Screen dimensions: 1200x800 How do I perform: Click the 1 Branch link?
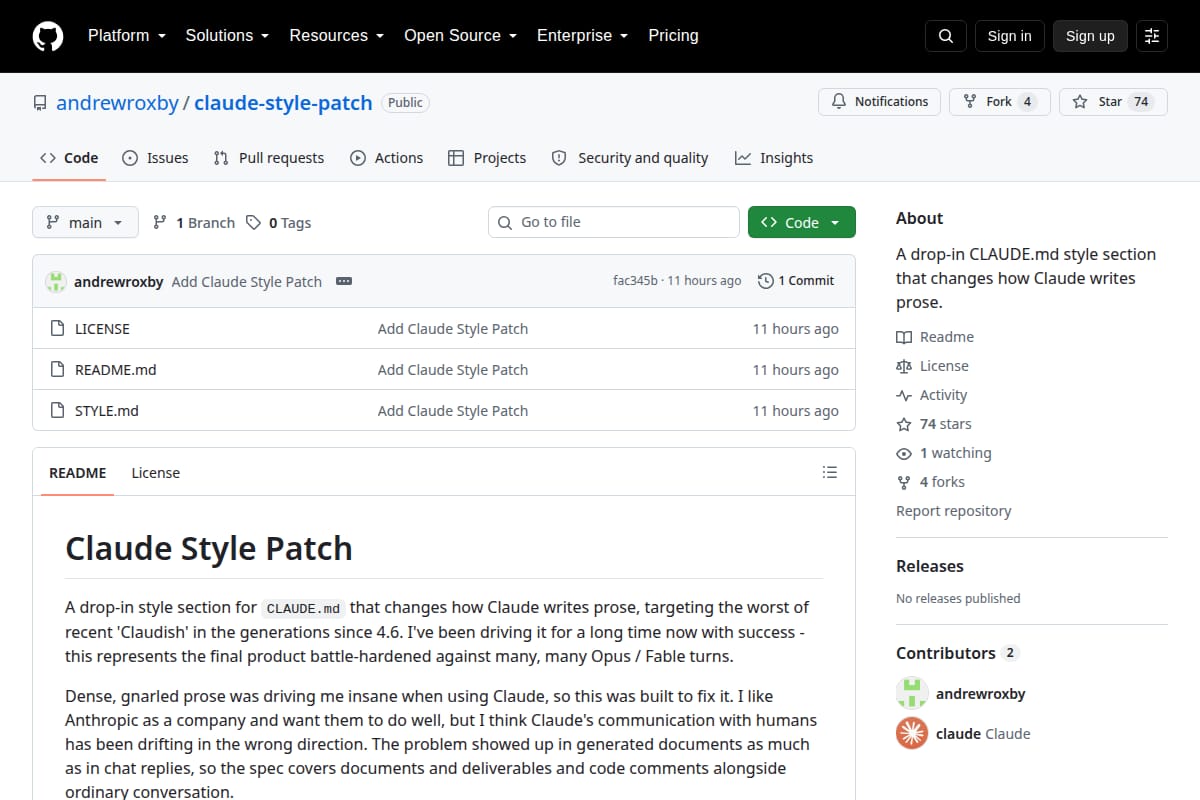point(194,223)
